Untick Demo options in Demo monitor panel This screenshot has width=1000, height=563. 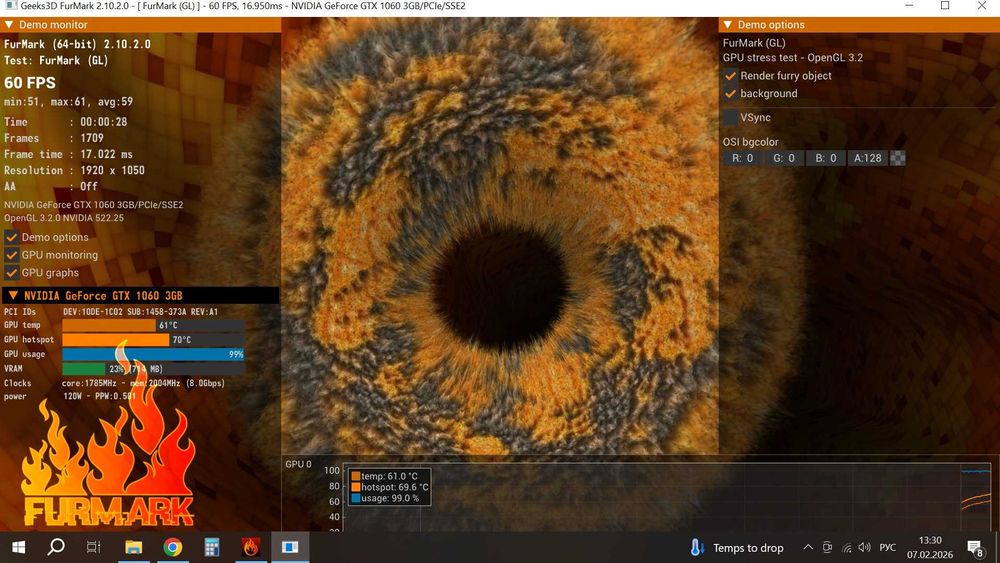11,237
